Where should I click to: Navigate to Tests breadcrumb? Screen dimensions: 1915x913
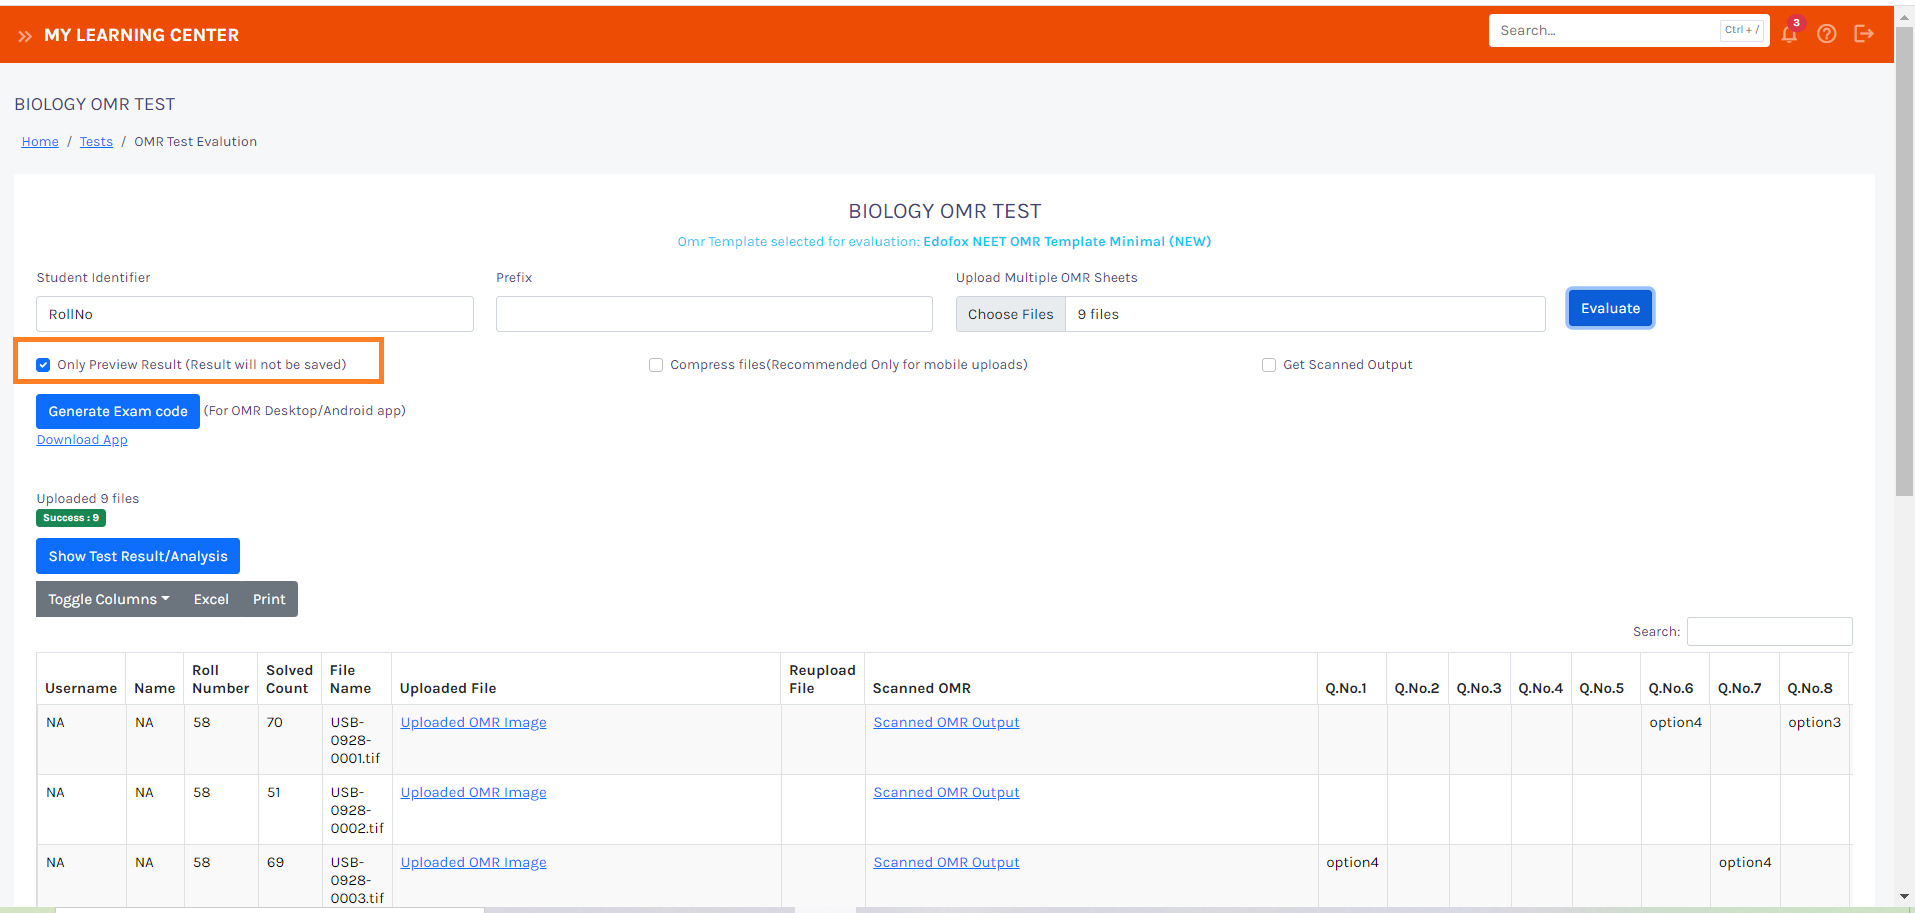(96, 142)
